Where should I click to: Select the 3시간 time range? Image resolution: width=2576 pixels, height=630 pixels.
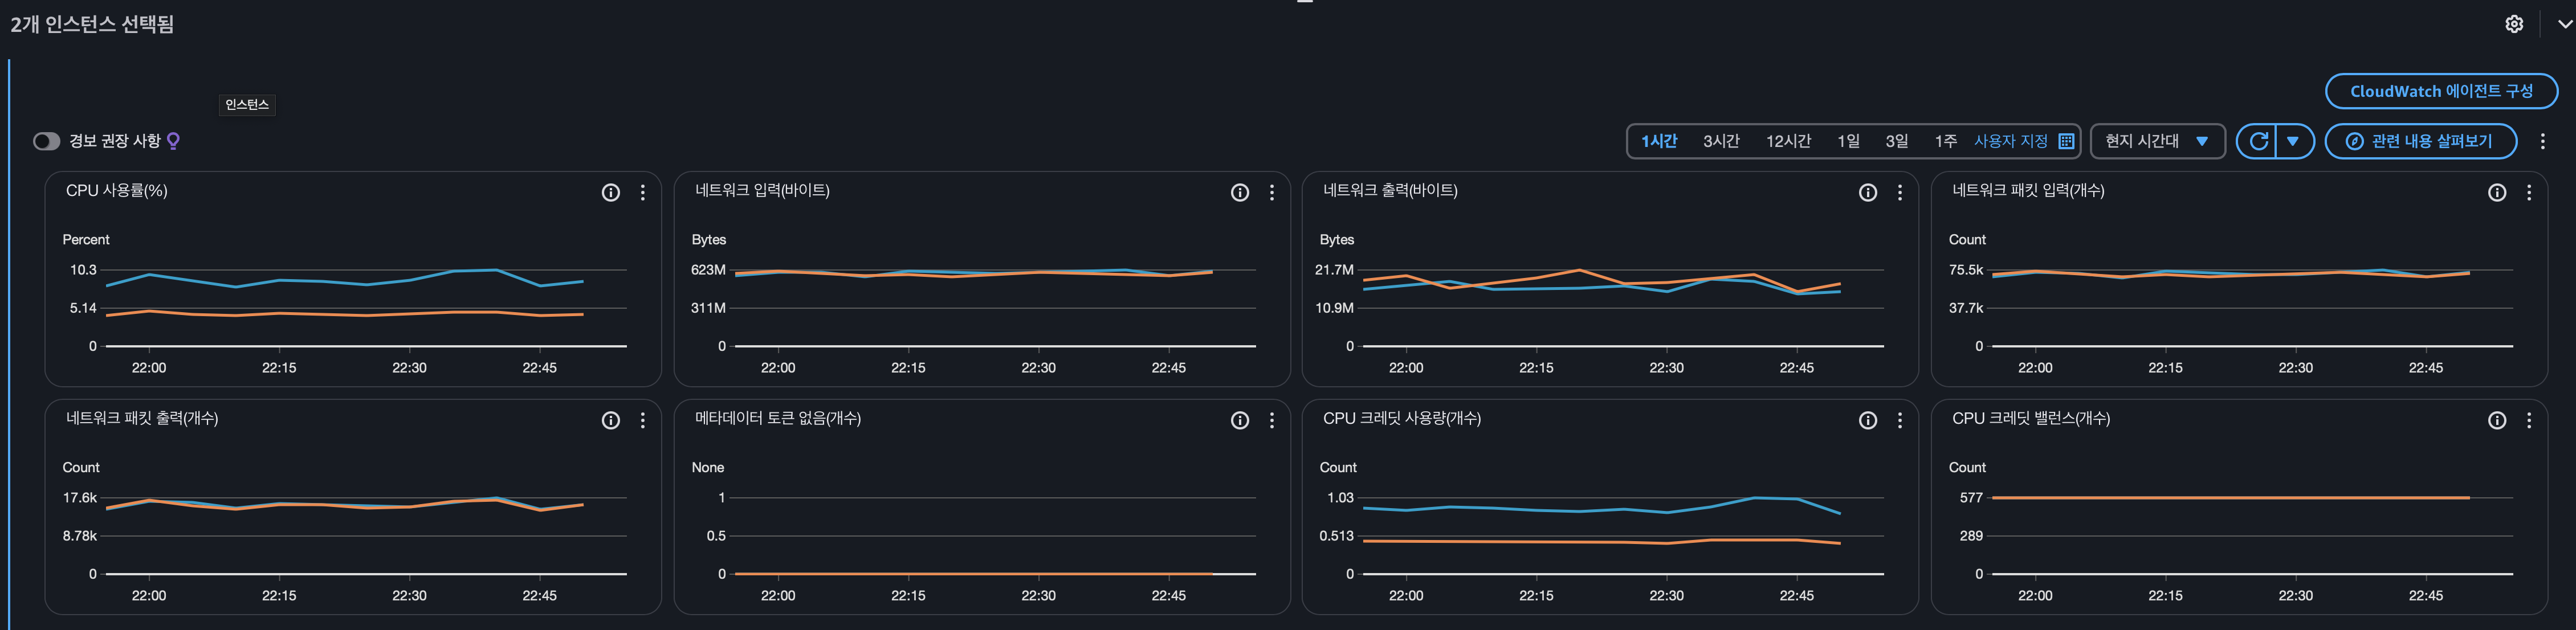[1720, 141]
